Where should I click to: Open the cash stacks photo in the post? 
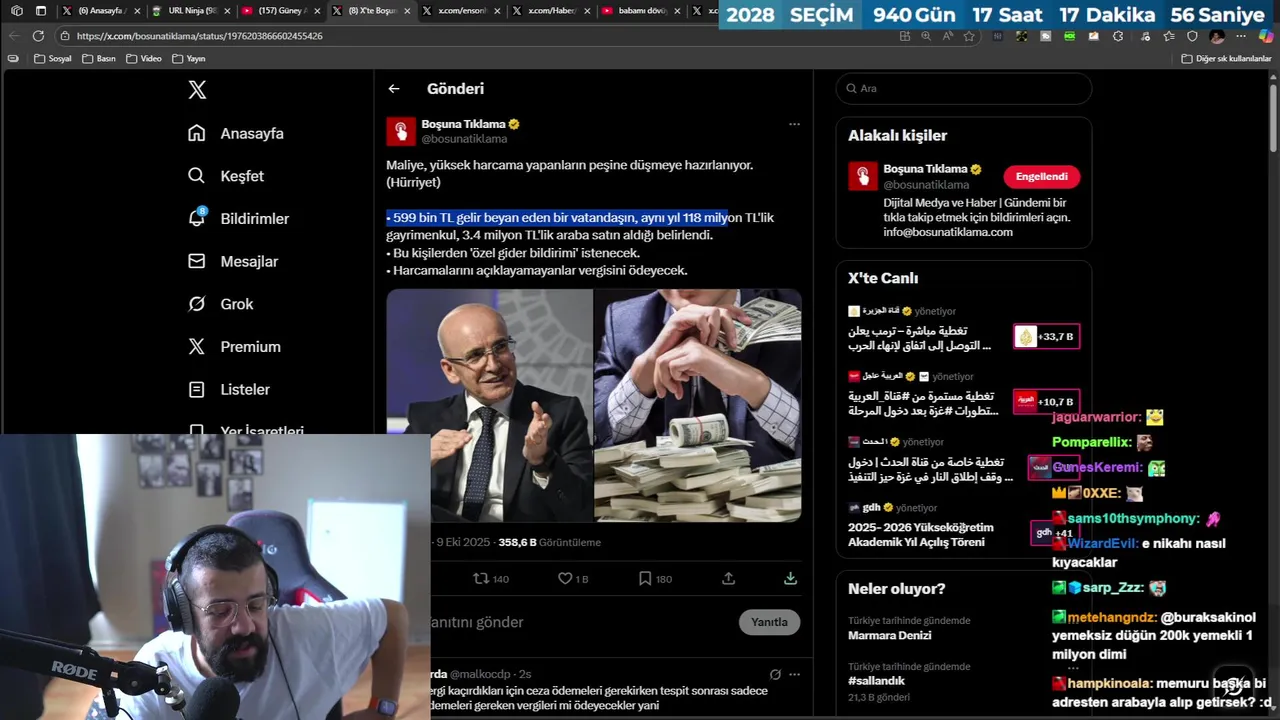pyautogui.click(x=698, y=406)
